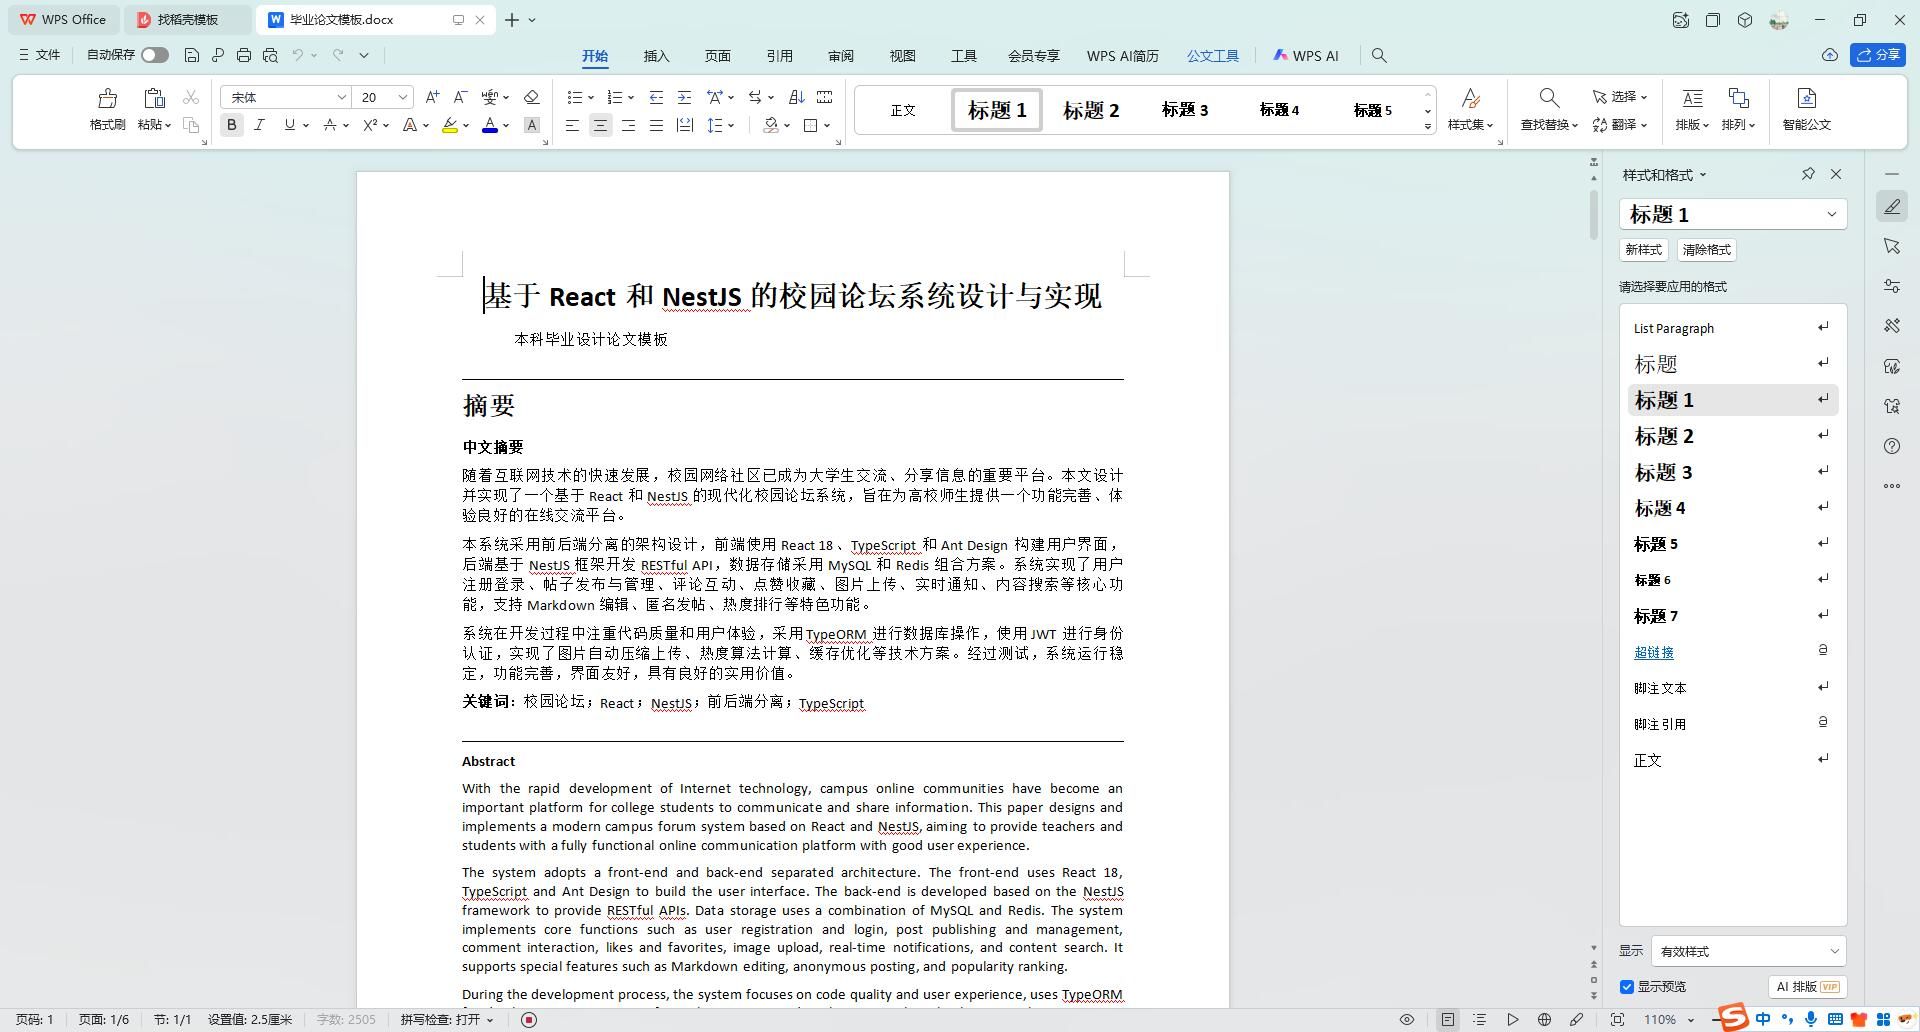This screenshot has height=1032, width=1920.
Task: Click the 新样式 button
Action: tap(1643, 250)
